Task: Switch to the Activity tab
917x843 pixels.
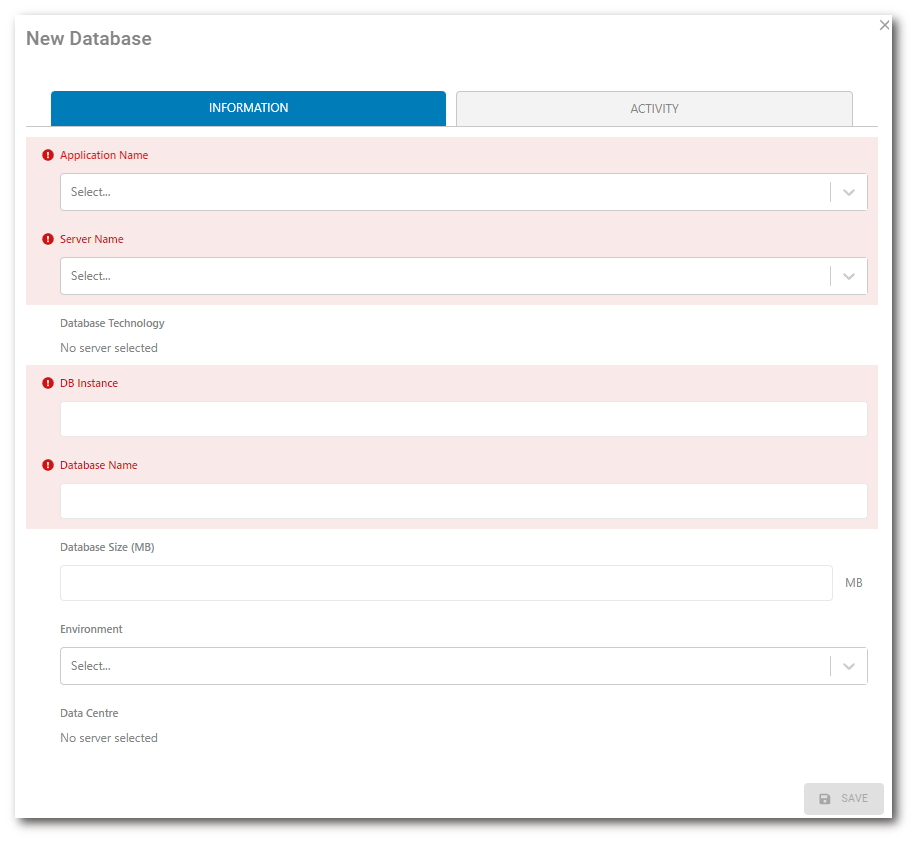Action: coord(654,109)
